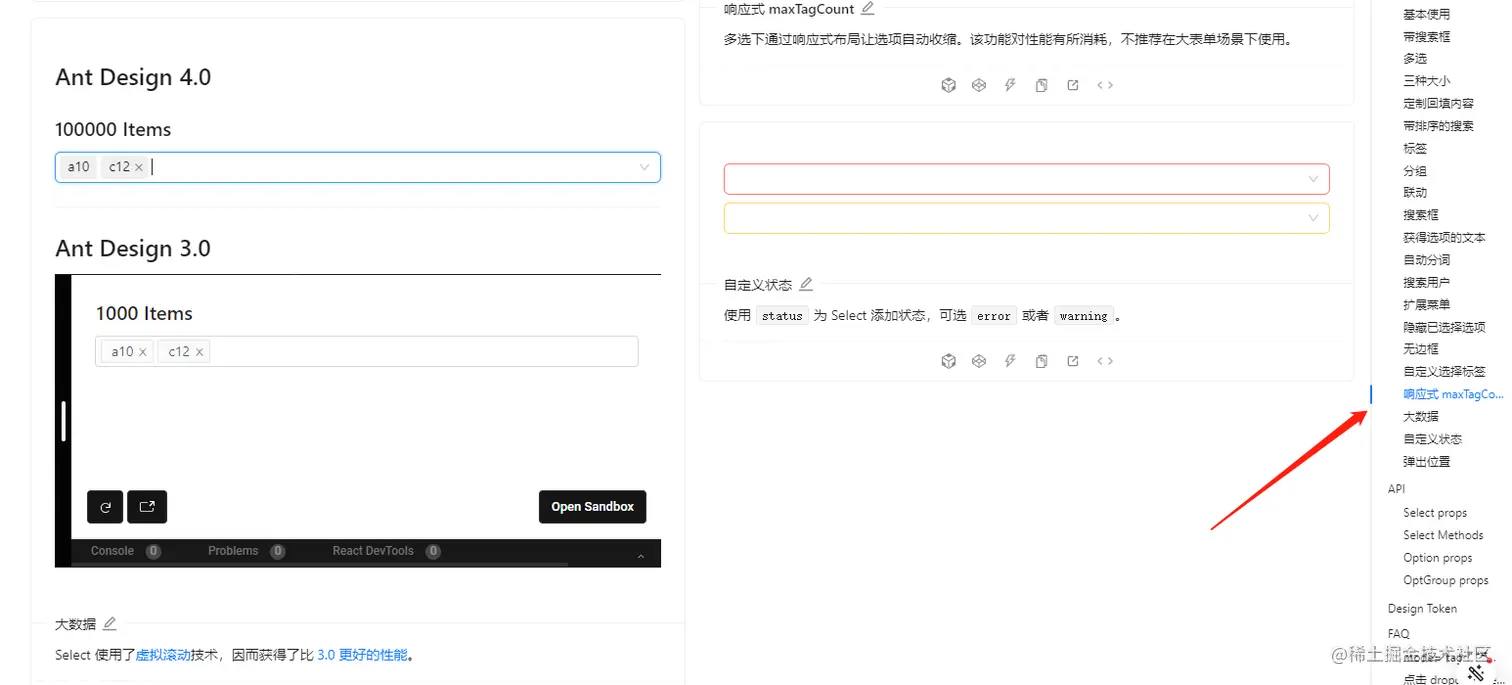1512x685 pixels.
Task: Open sandbox preview in new window
Action: tap(147, 507)
